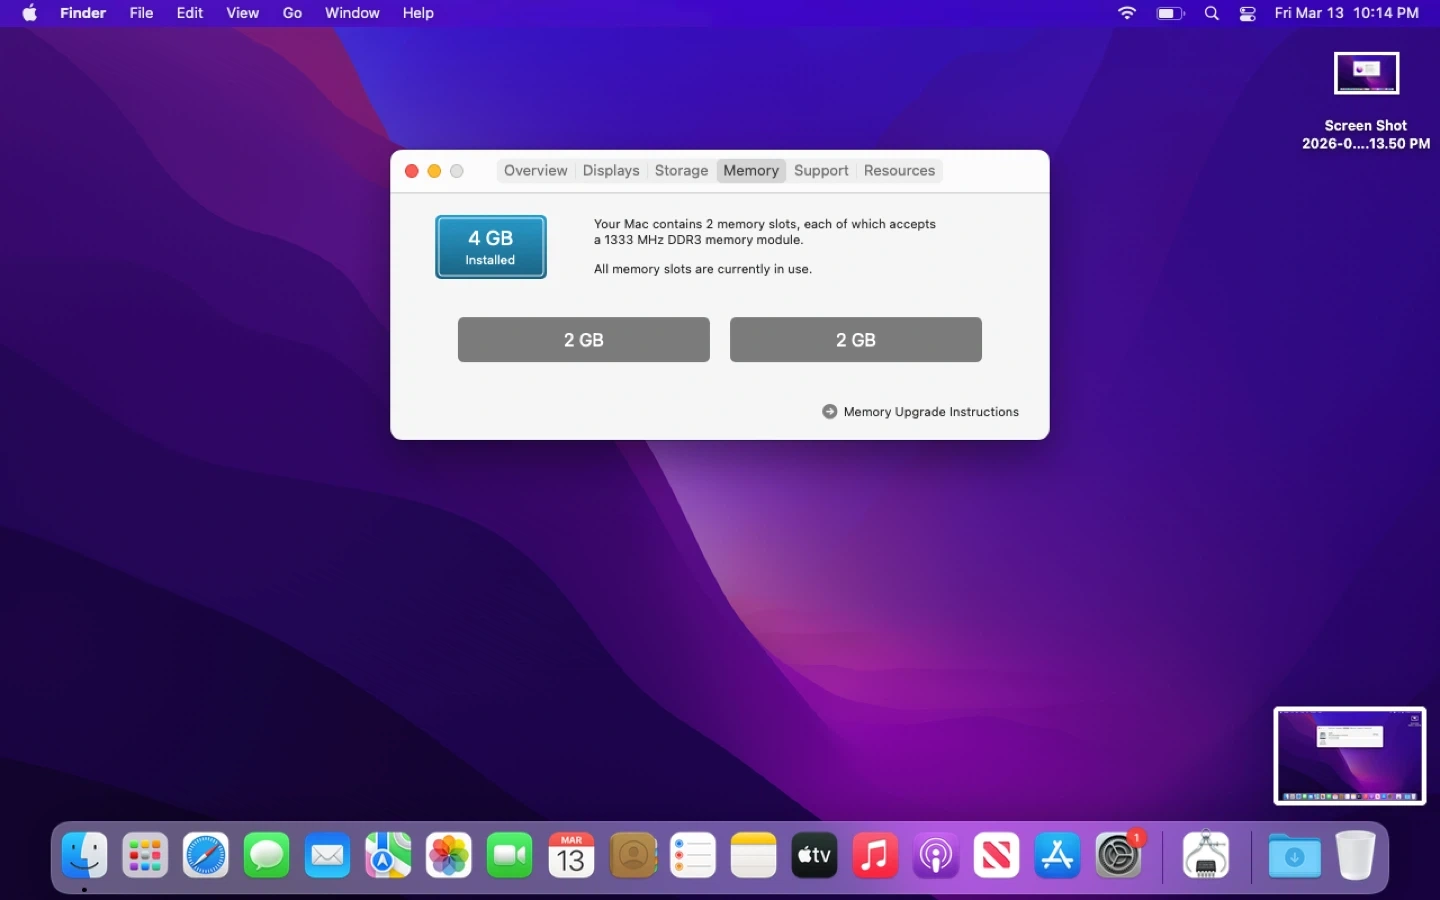Screen dimensions: 1440x900
Task: Open Launchpad from the Dock
Action: [x=145, y=856]
